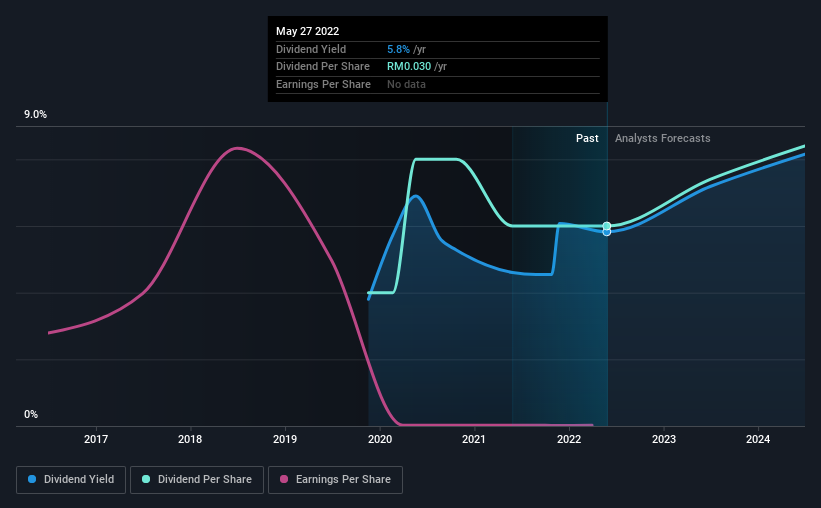The image size is (821, 508).
Task: Click the RM0.030 dividend per share value
Action: tap(409, 67)
